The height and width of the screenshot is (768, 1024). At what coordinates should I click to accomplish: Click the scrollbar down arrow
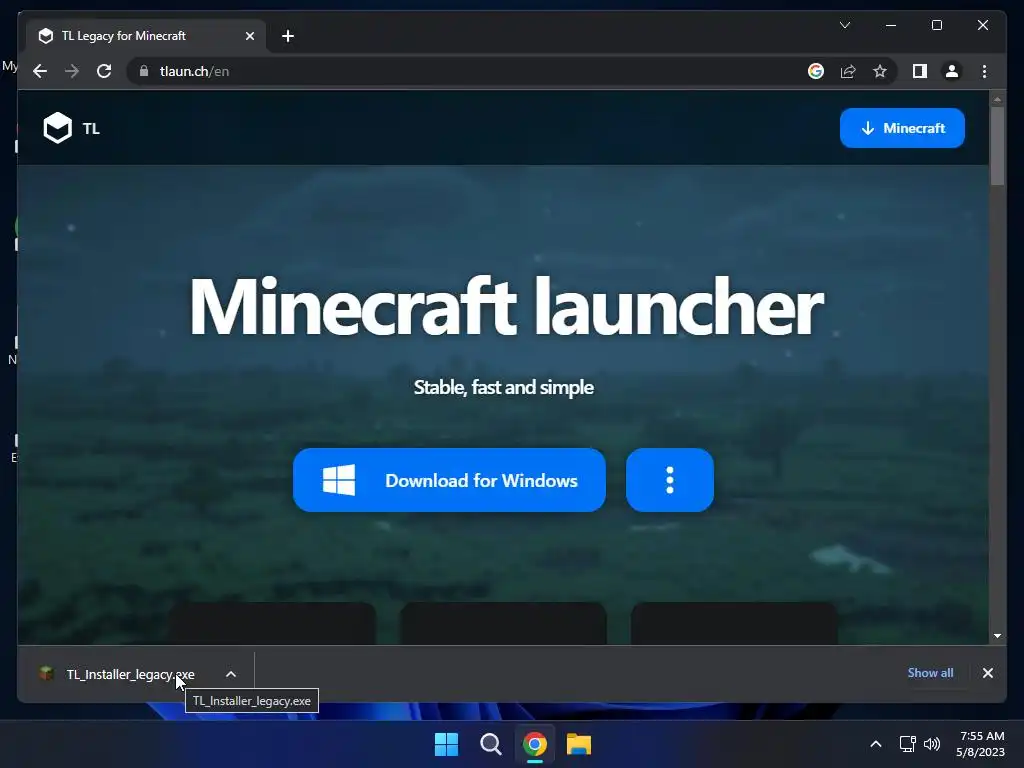[x=997, y=635]
